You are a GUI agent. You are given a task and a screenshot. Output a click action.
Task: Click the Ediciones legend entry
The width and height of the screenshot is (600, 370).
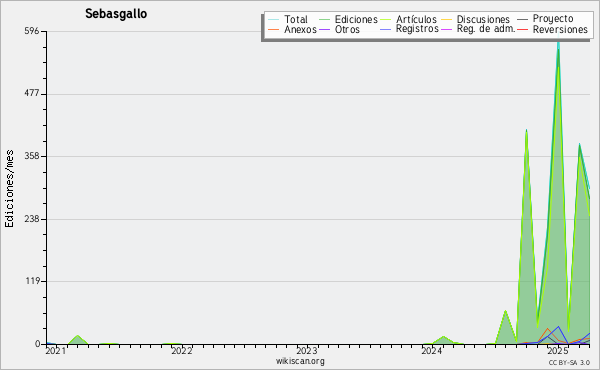[356, 19]
